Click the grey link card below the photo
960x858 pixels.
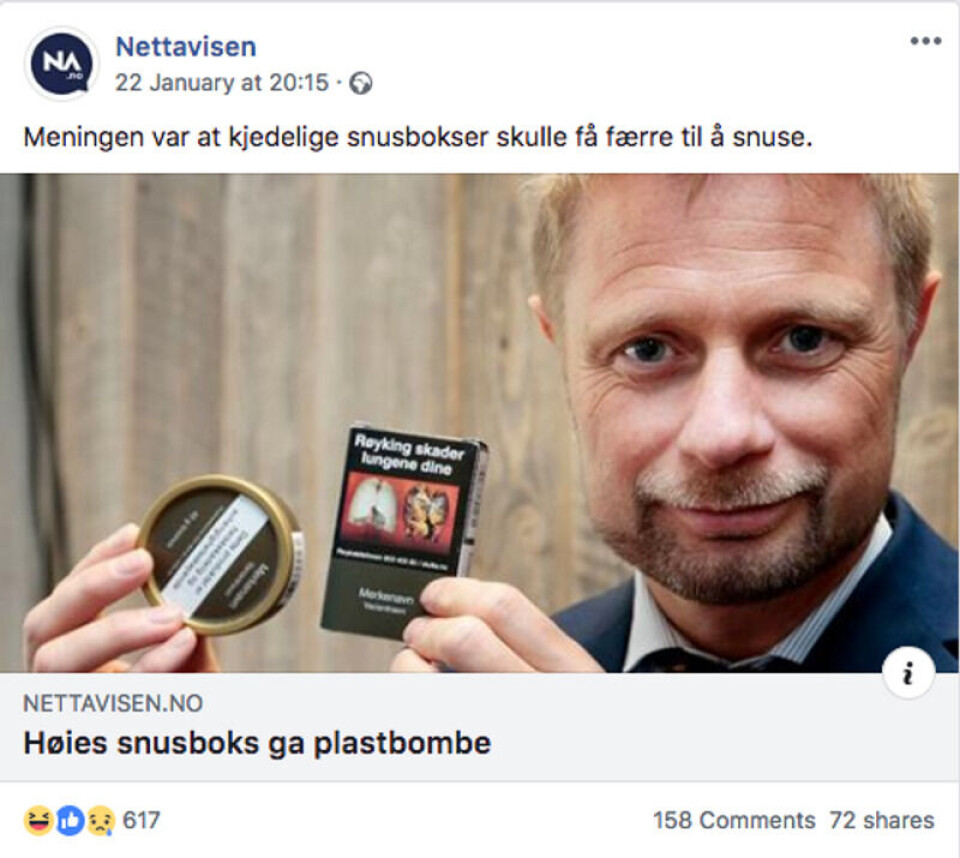click(x=480, y=727)
